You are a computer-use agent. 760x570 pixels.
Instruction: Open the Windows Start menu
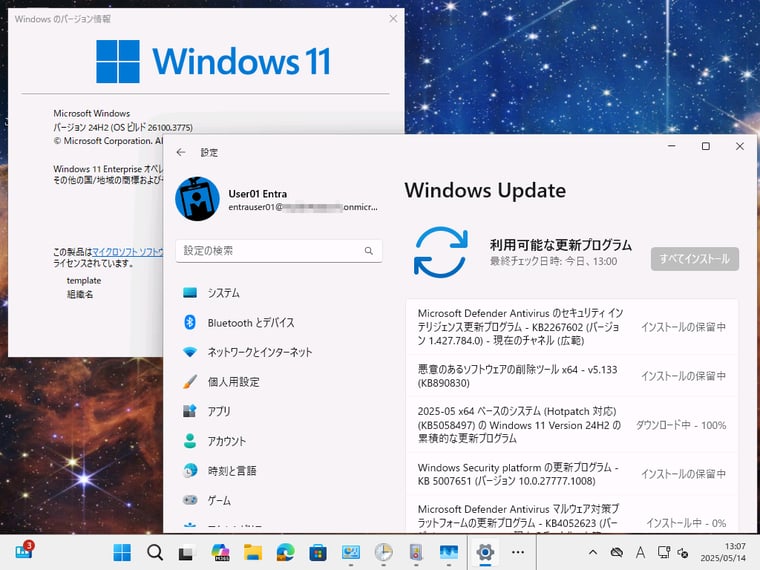pyautogui.click(x=122, y=552)
